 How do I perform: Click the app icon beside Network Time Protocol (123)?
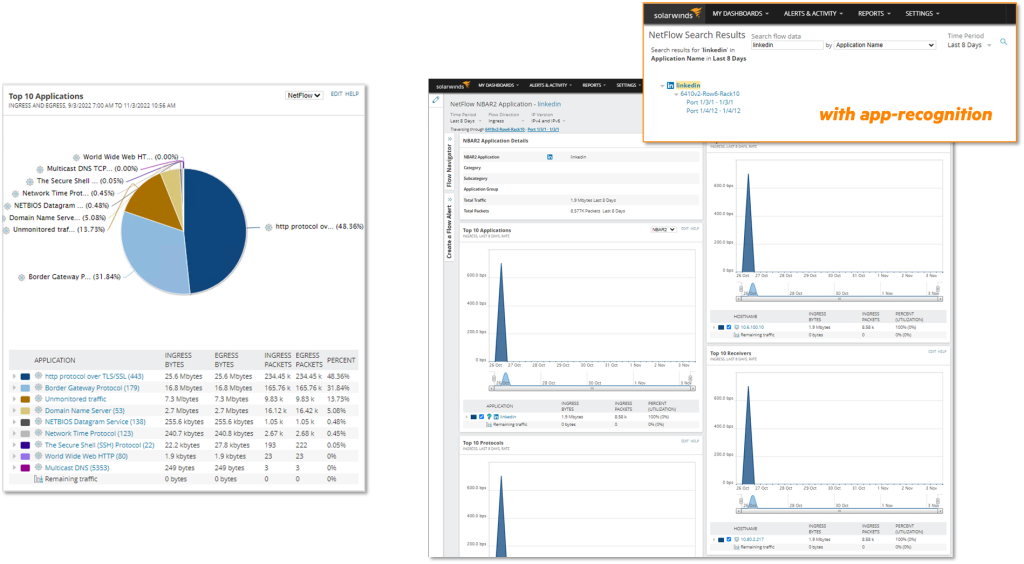(x=39, y=433)
